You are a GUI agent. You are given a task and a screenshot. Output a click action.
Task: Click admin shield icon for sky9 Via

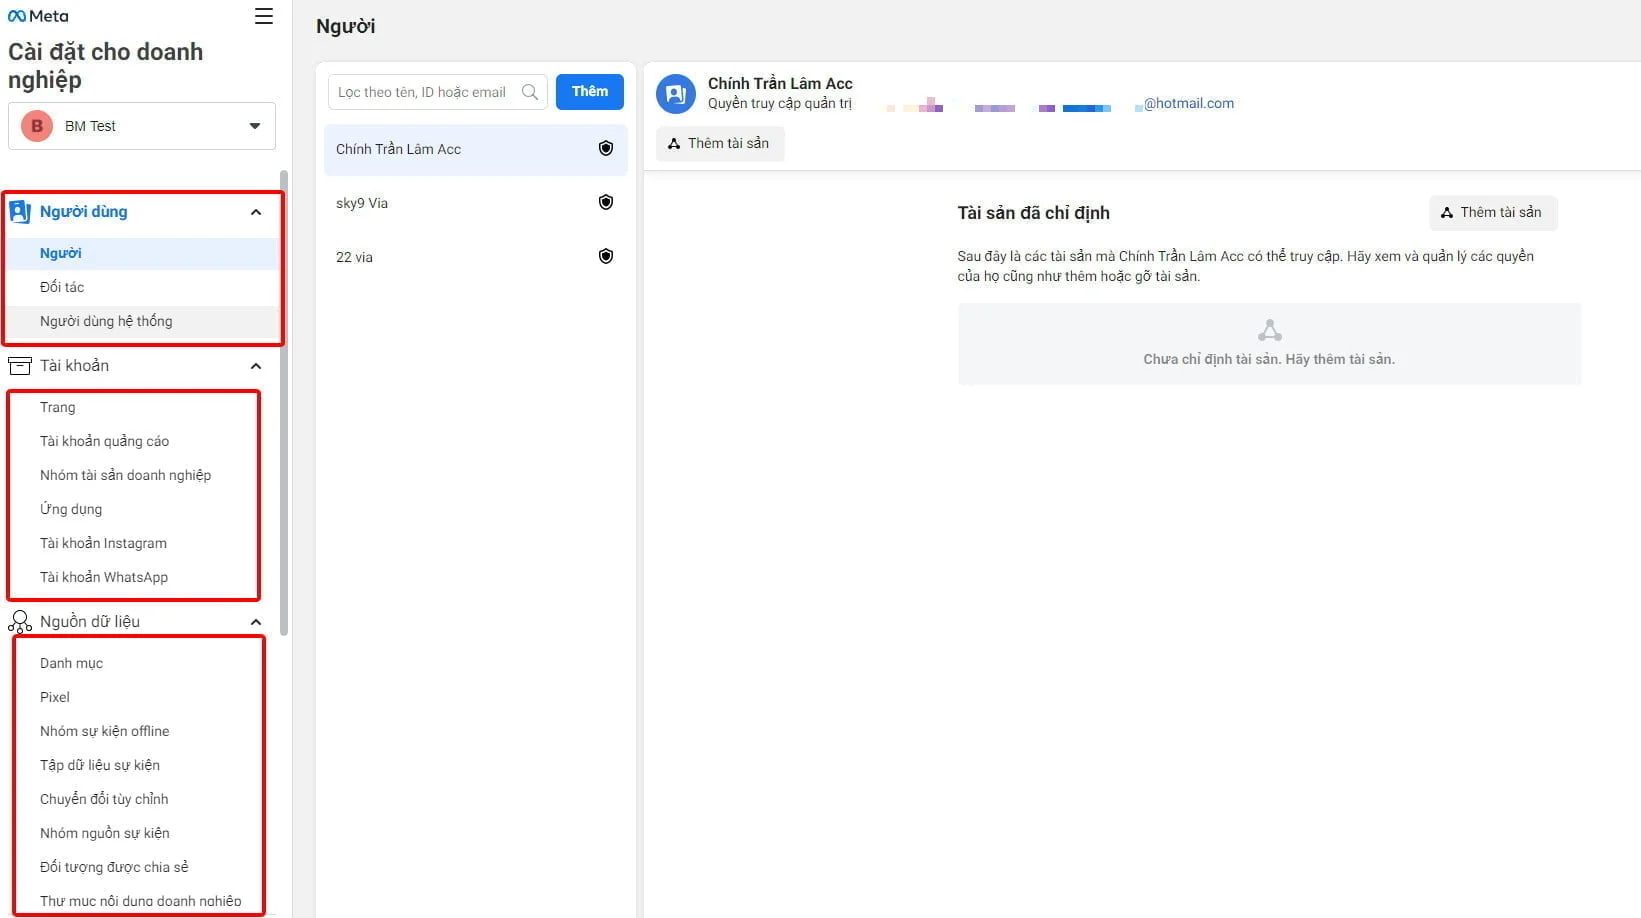pos(606,202)
